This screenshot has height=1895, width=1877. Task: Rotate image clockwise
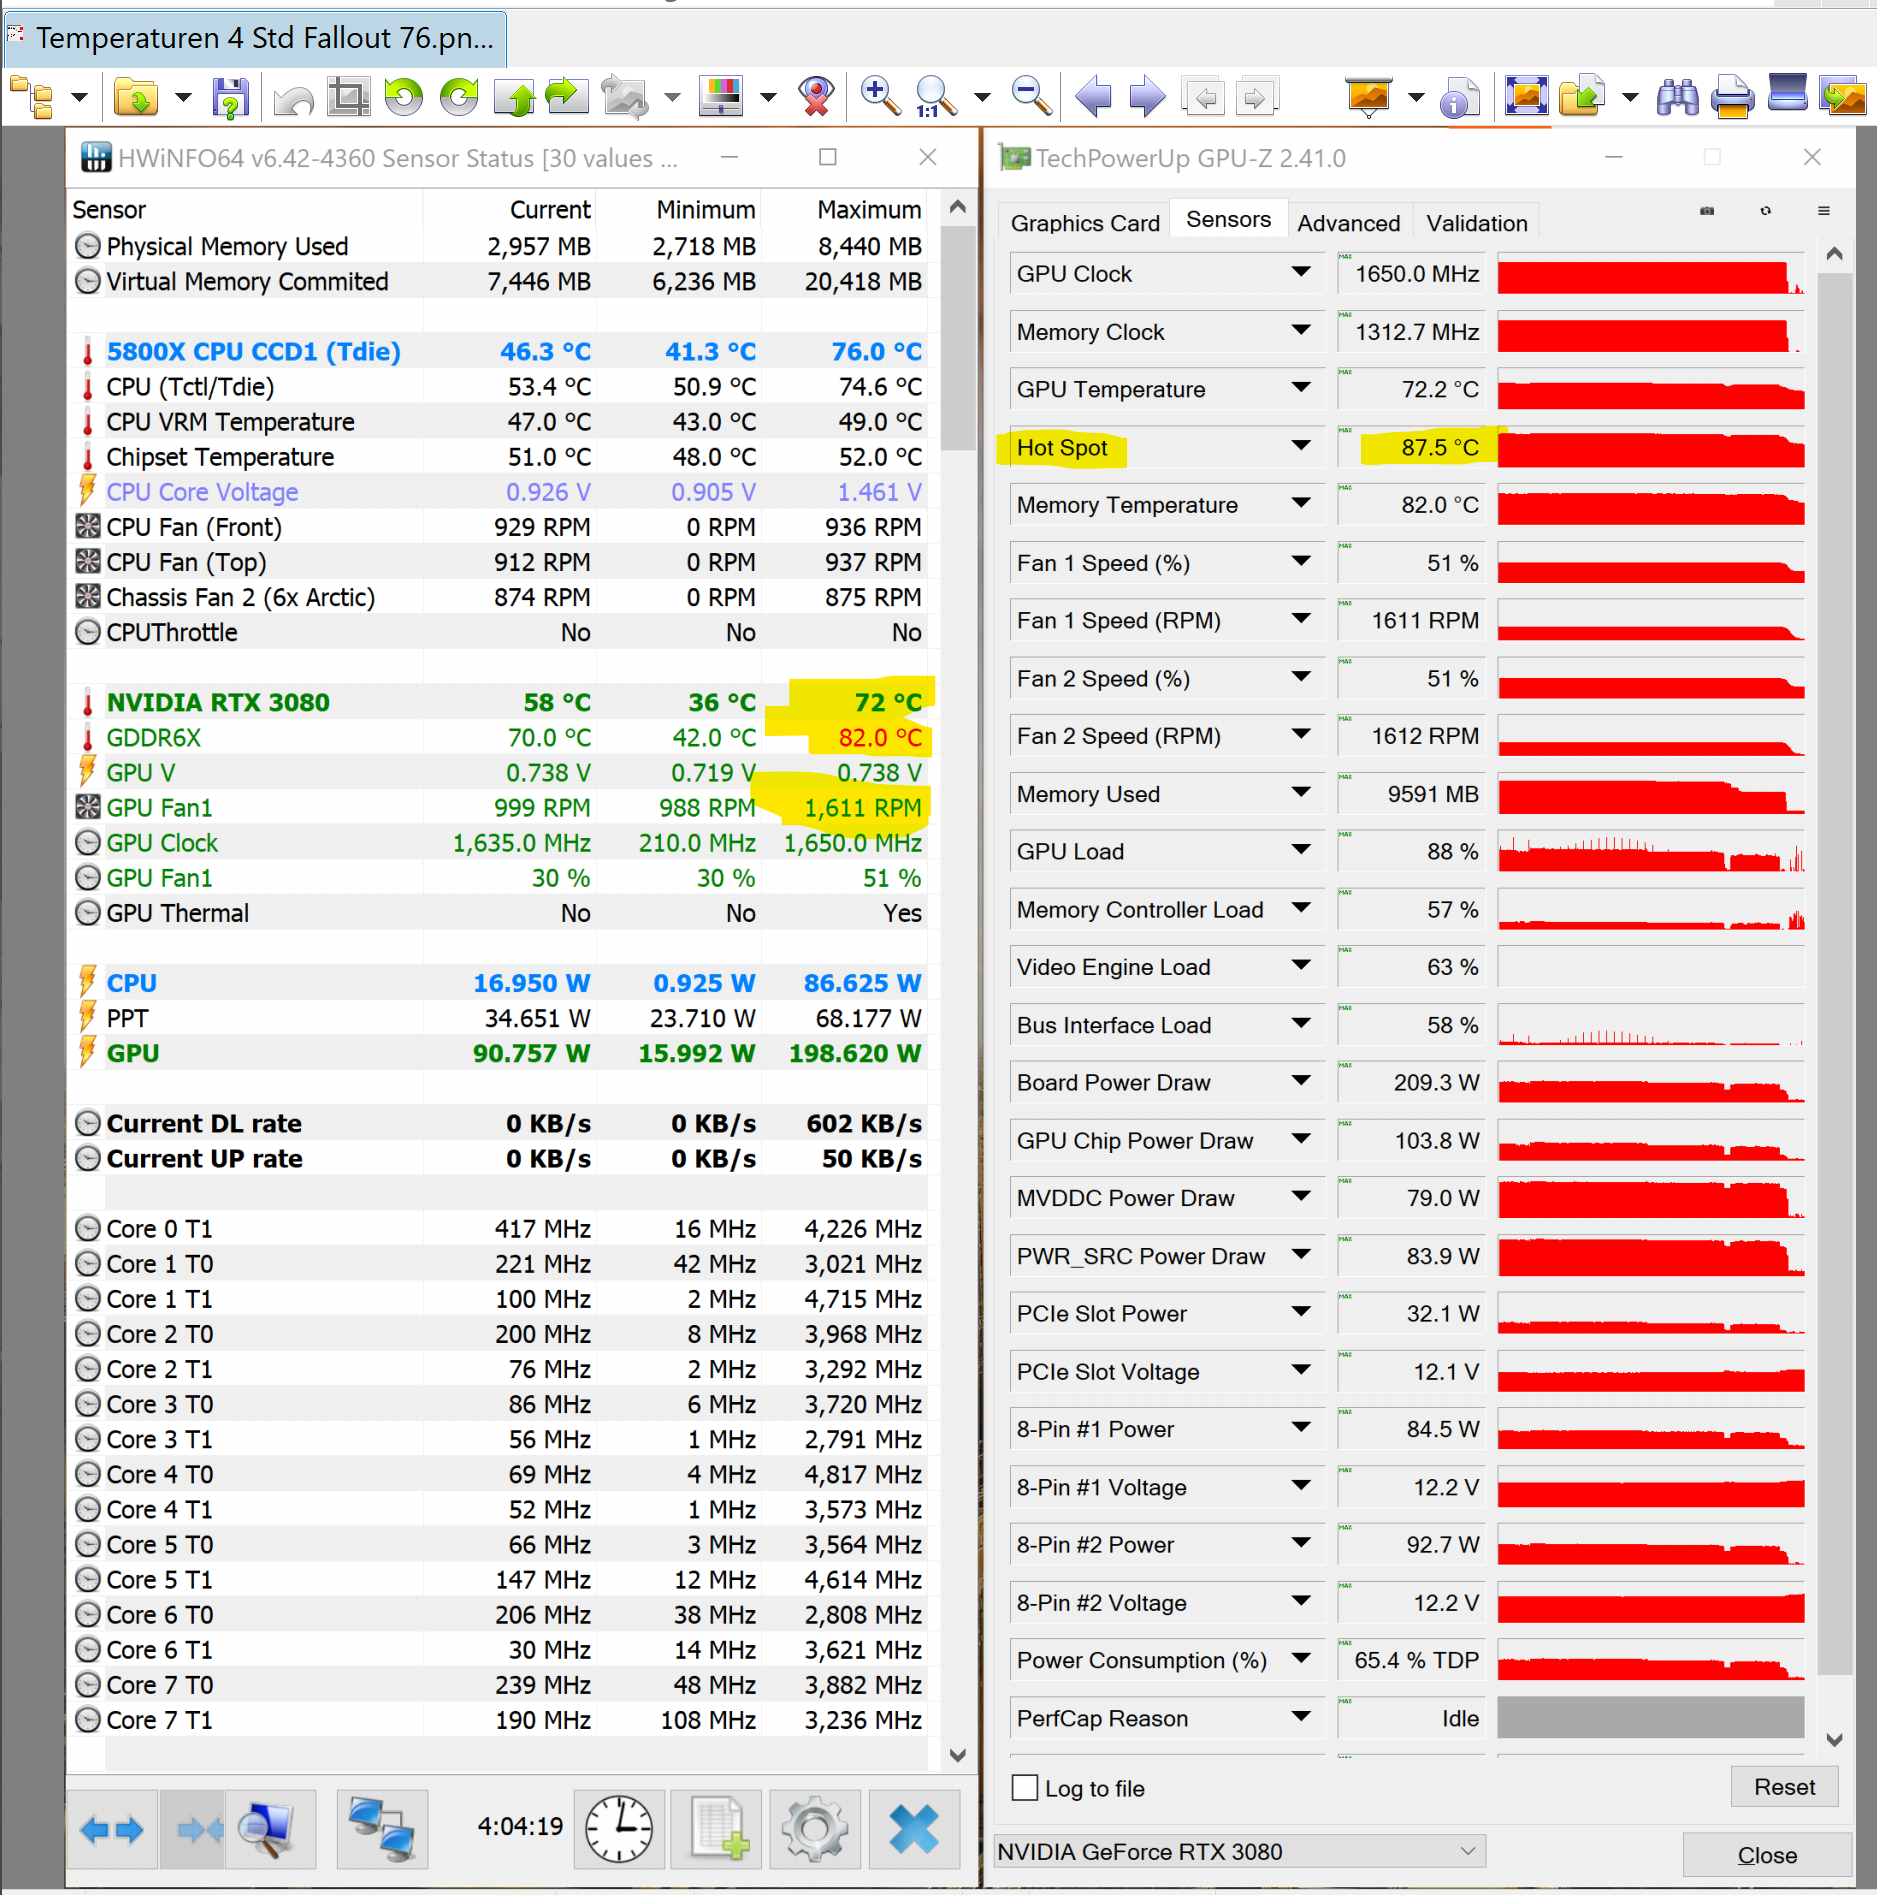pos(459,98)
